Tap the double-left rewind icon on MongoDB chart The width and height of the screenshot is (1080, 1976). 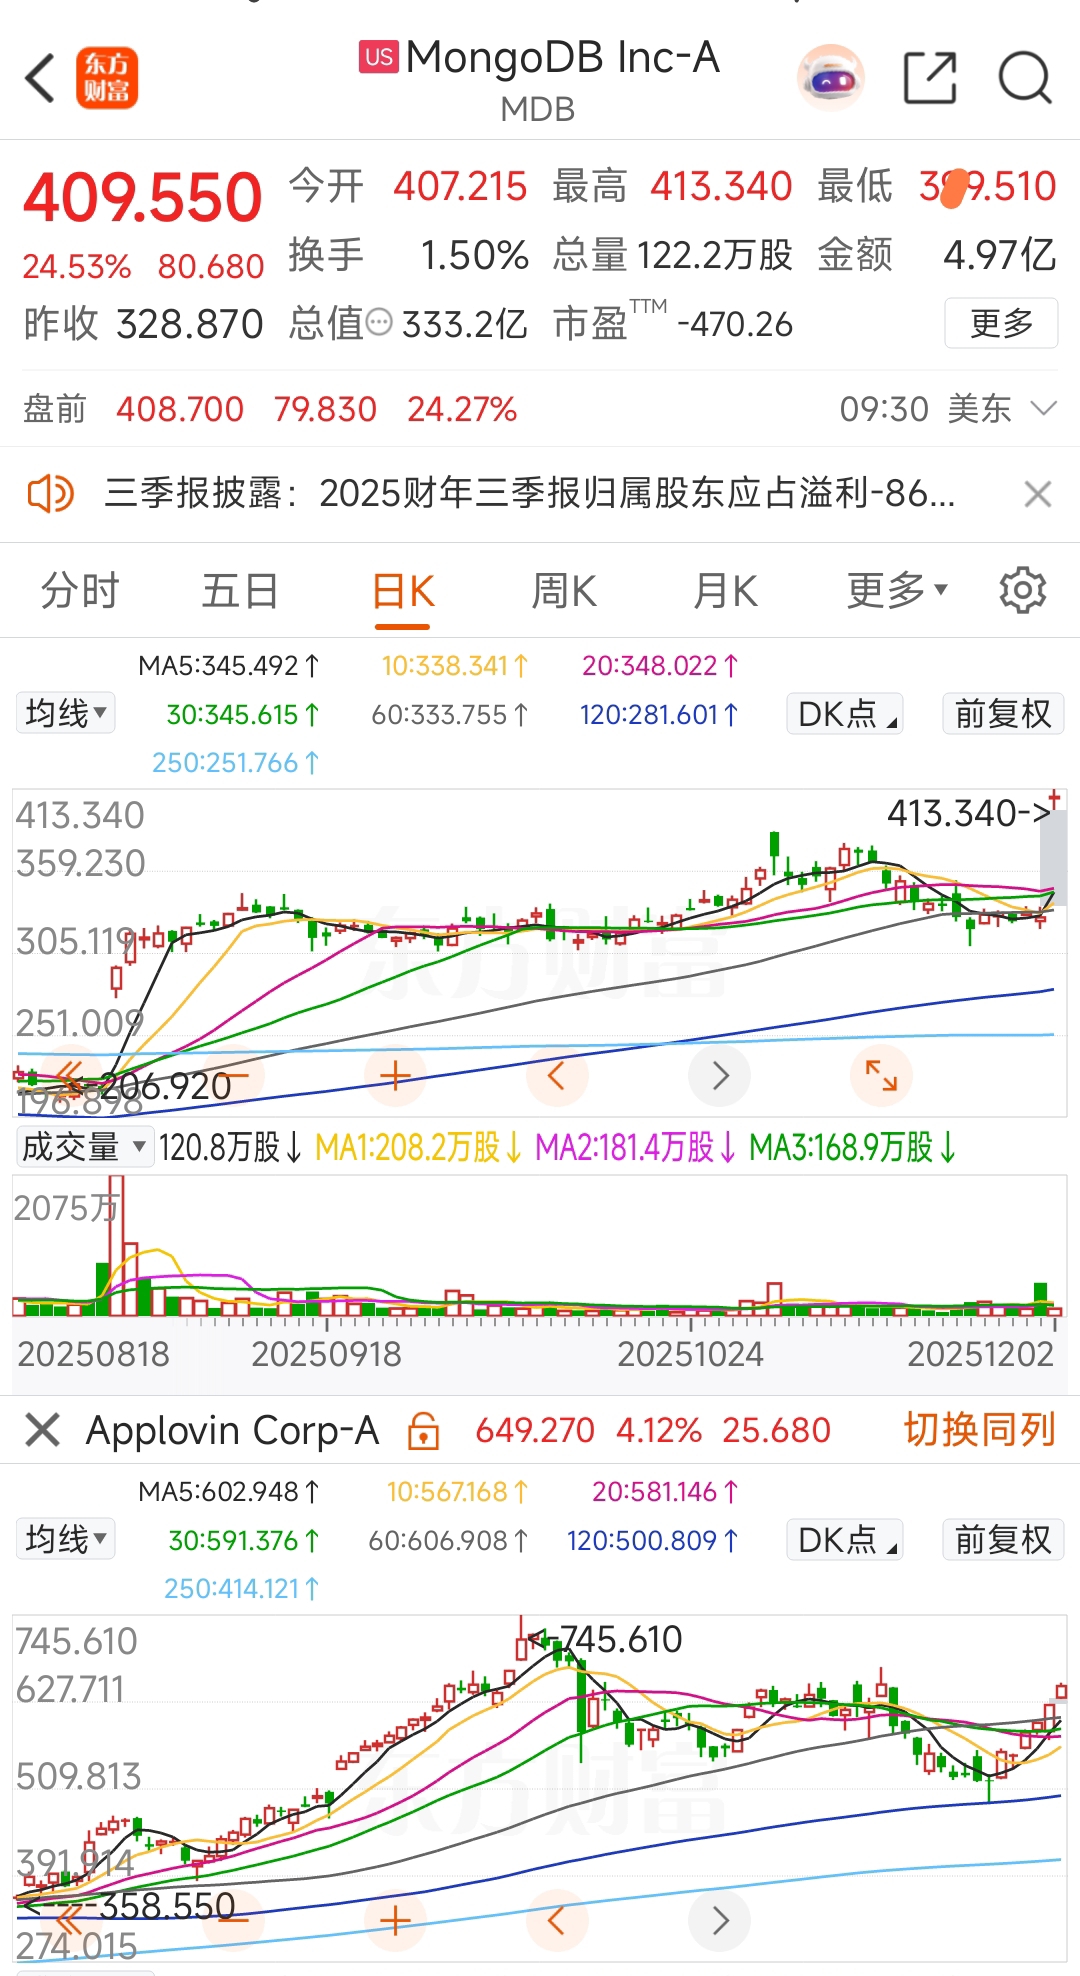[70, 1076]
